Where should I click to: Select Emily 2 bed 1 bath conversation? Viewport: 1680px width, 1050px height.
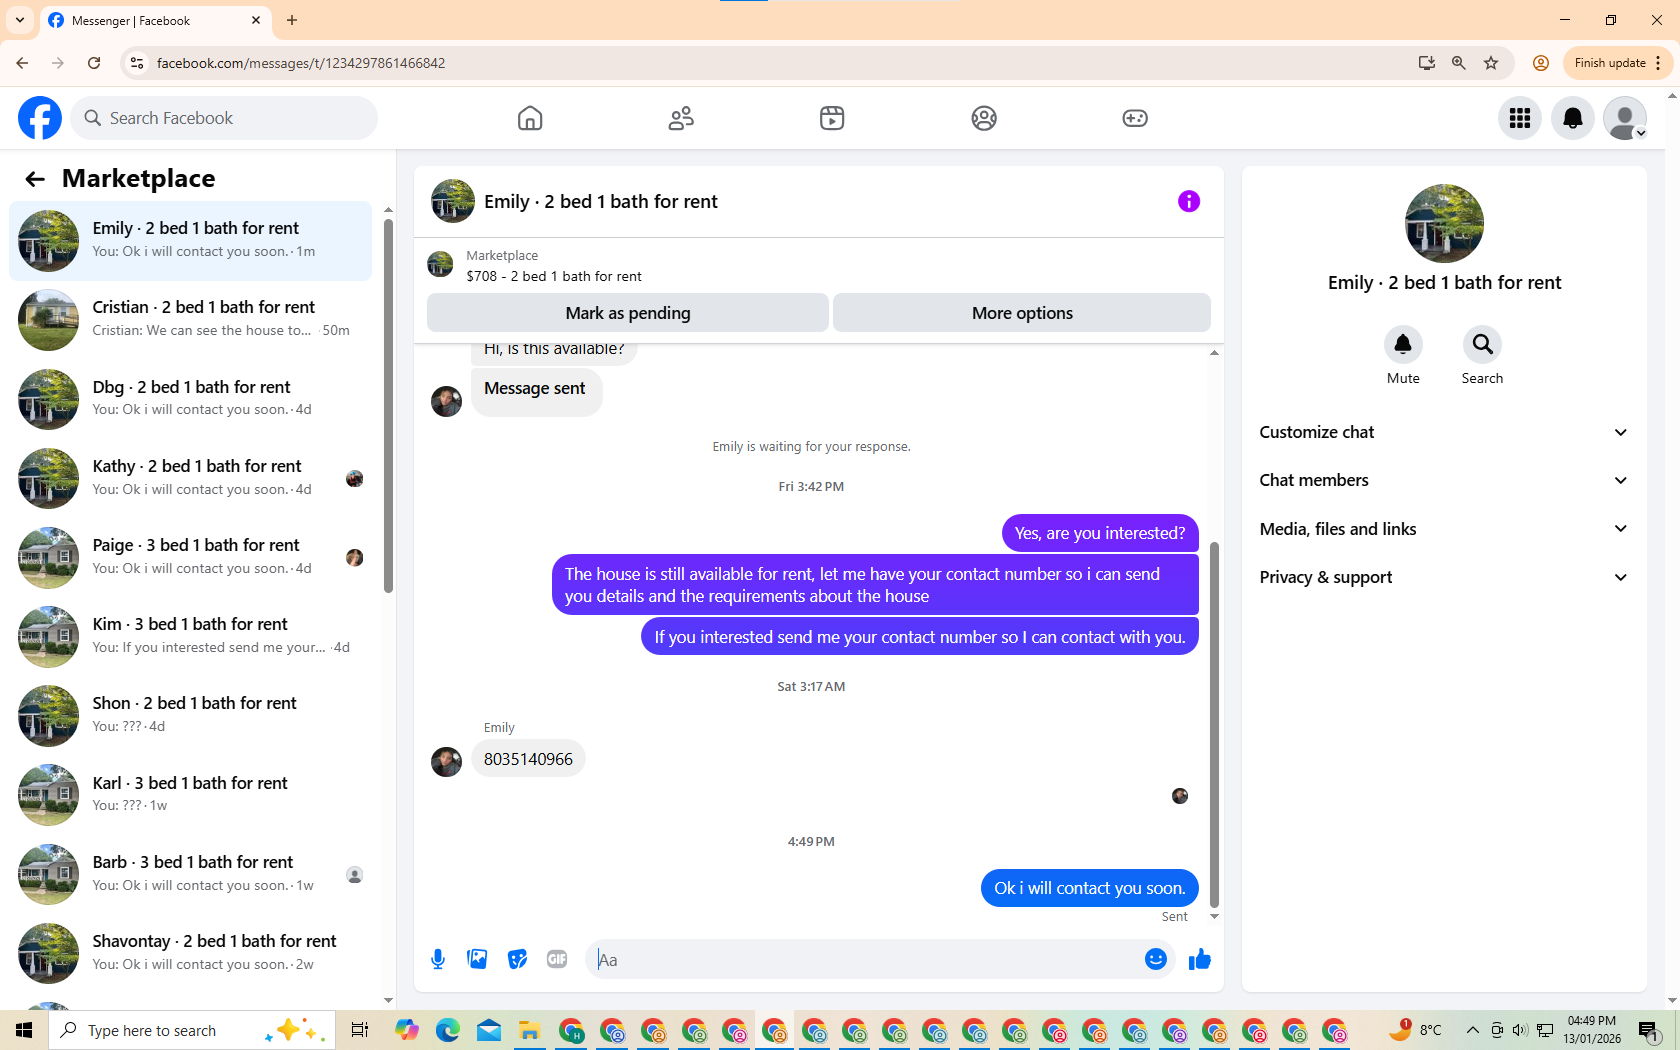(x=190, y=240)
